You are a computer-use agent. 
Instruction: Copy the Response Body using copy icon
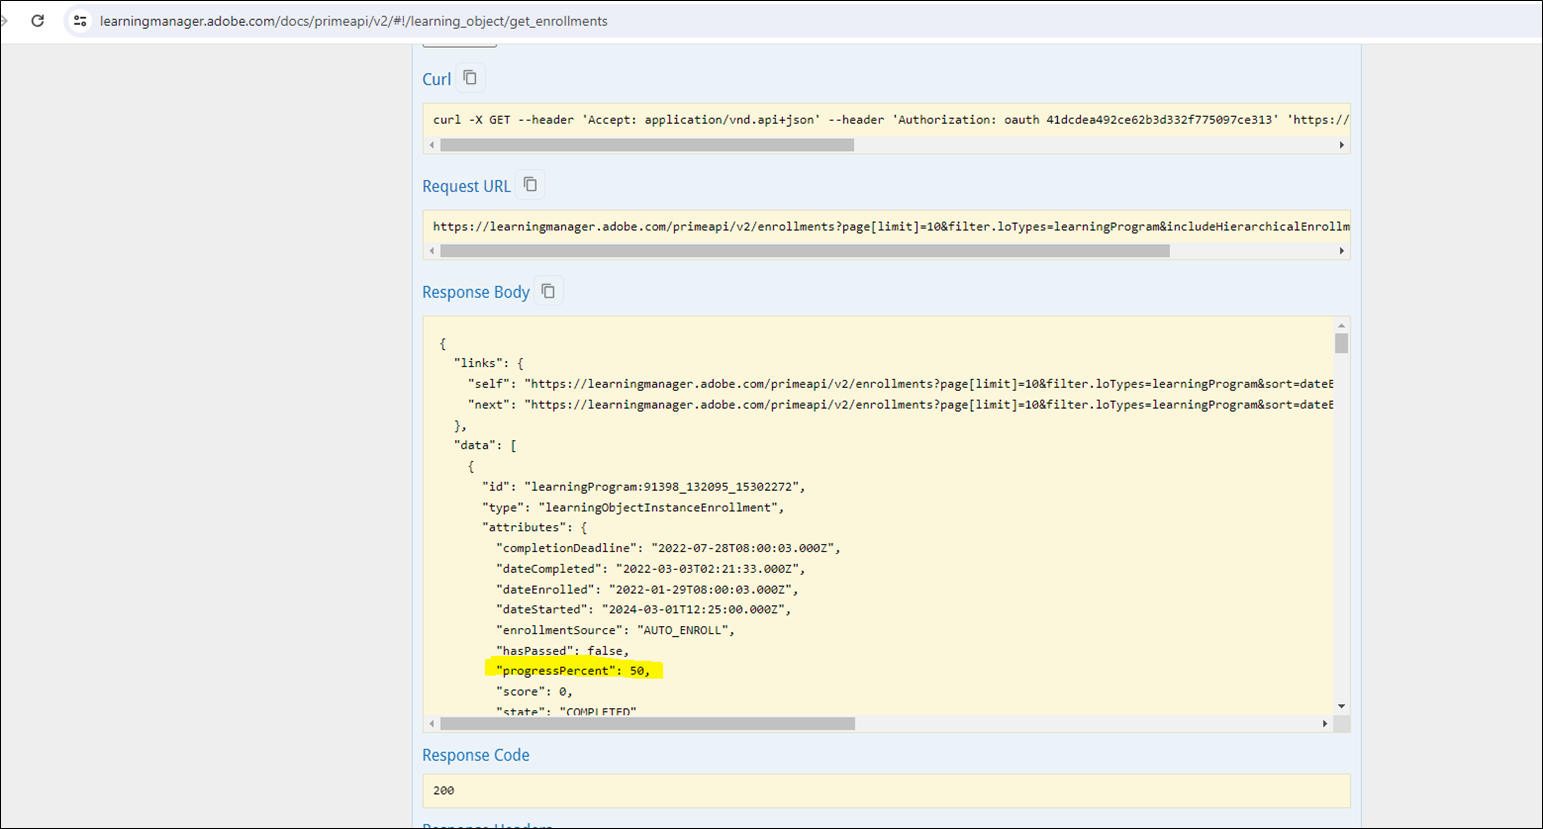pos(548,291)
